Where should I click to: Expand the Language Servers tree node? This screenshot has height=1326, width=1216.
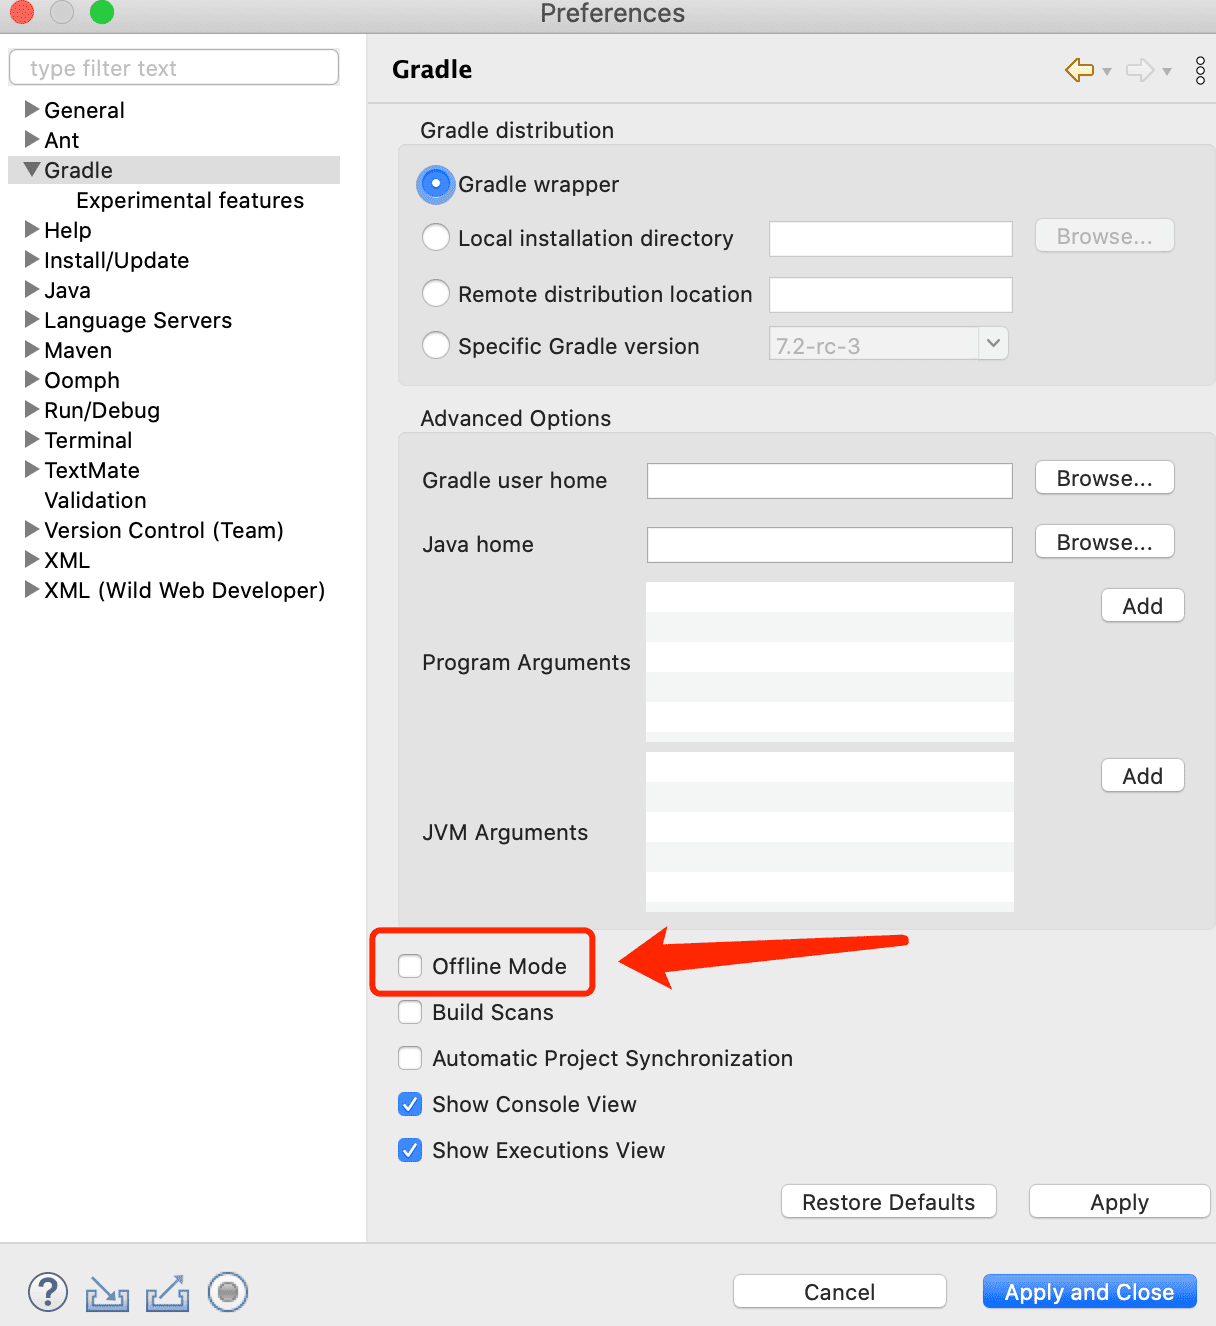[32, 319]
